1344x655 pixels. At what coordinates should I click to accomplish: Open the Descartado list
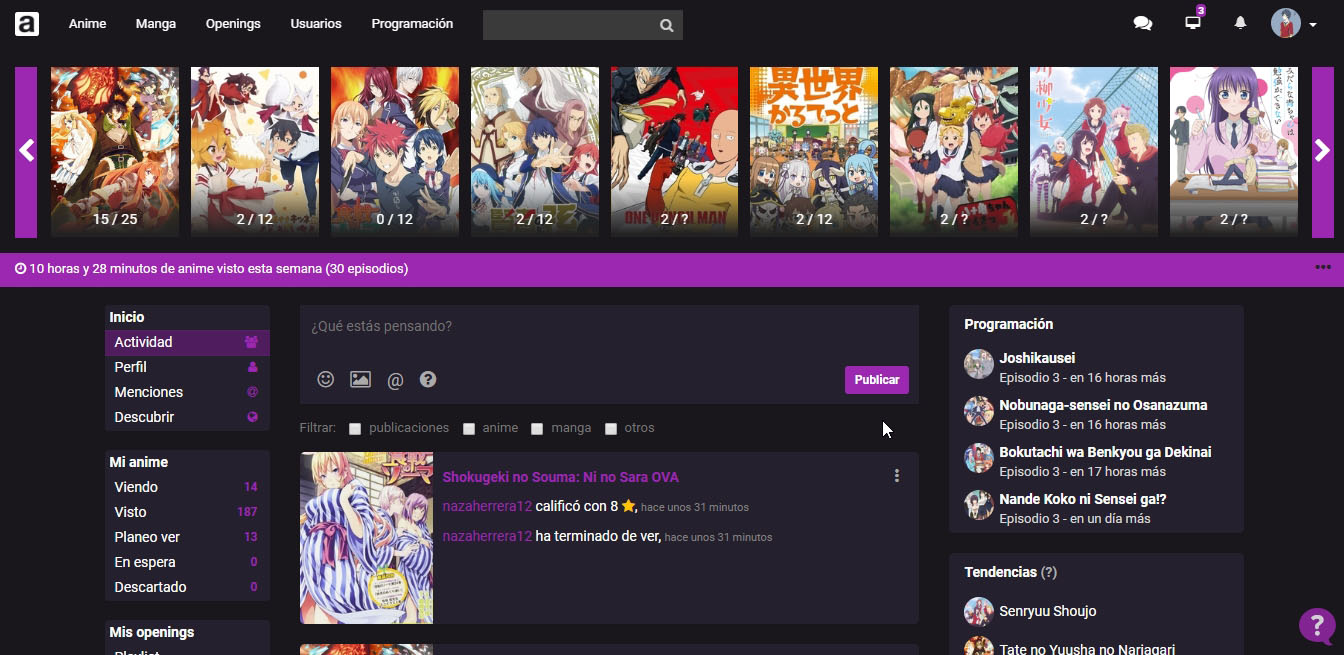187,588
